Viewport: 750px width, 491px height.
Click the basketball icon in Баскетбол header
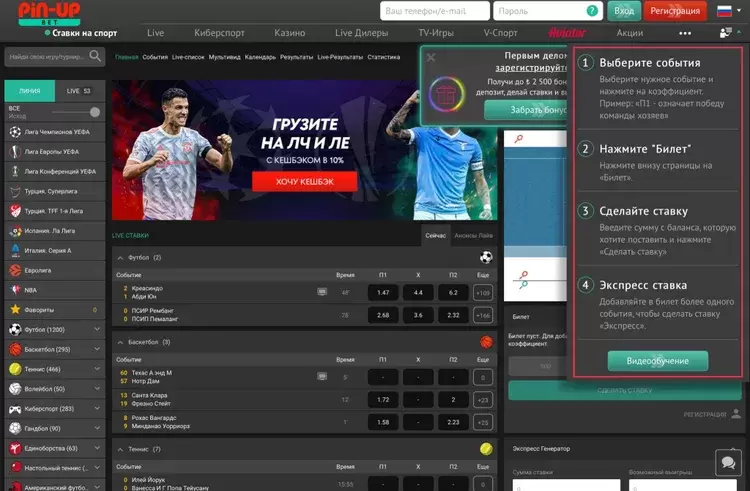point(486,342)
